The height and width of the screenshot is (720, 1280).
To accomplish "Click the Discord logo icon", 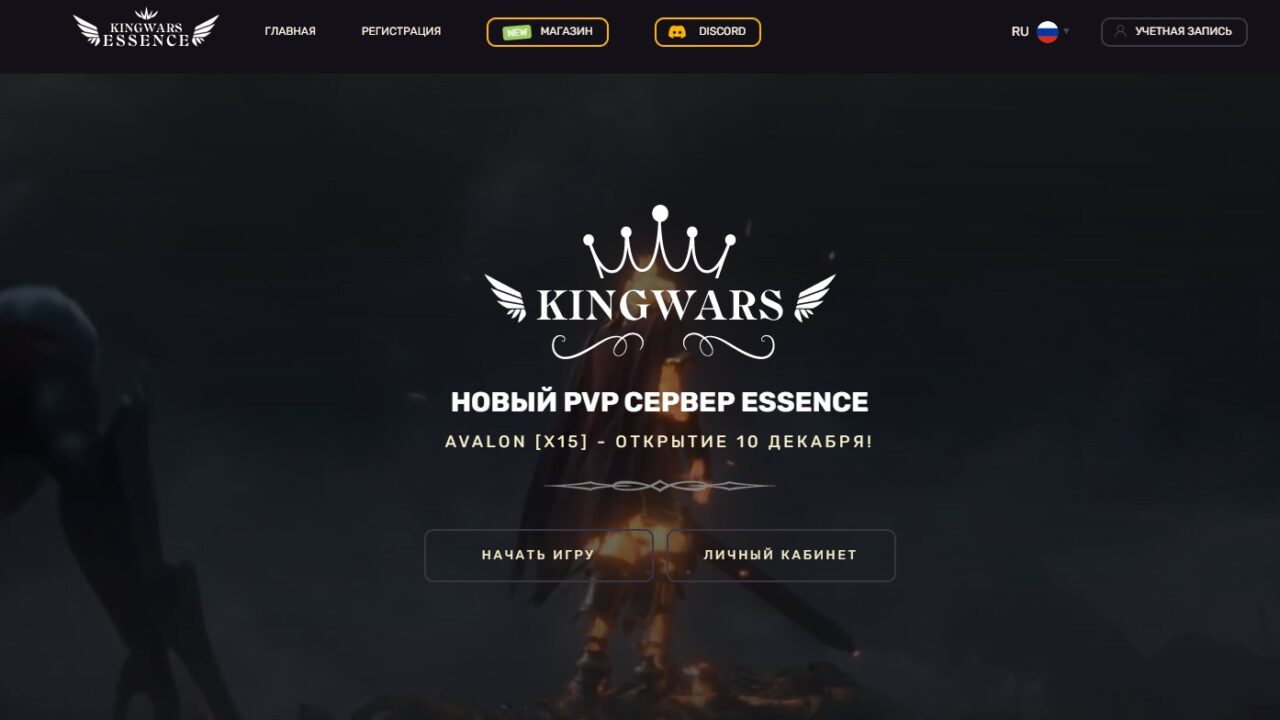I will [x=677, y=32].
